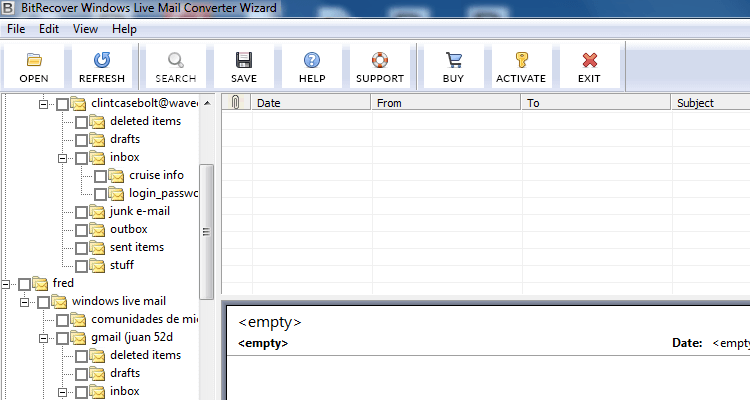750x400 pixels.
Task: Check the outbox folder checkbox
Action: 81,230
